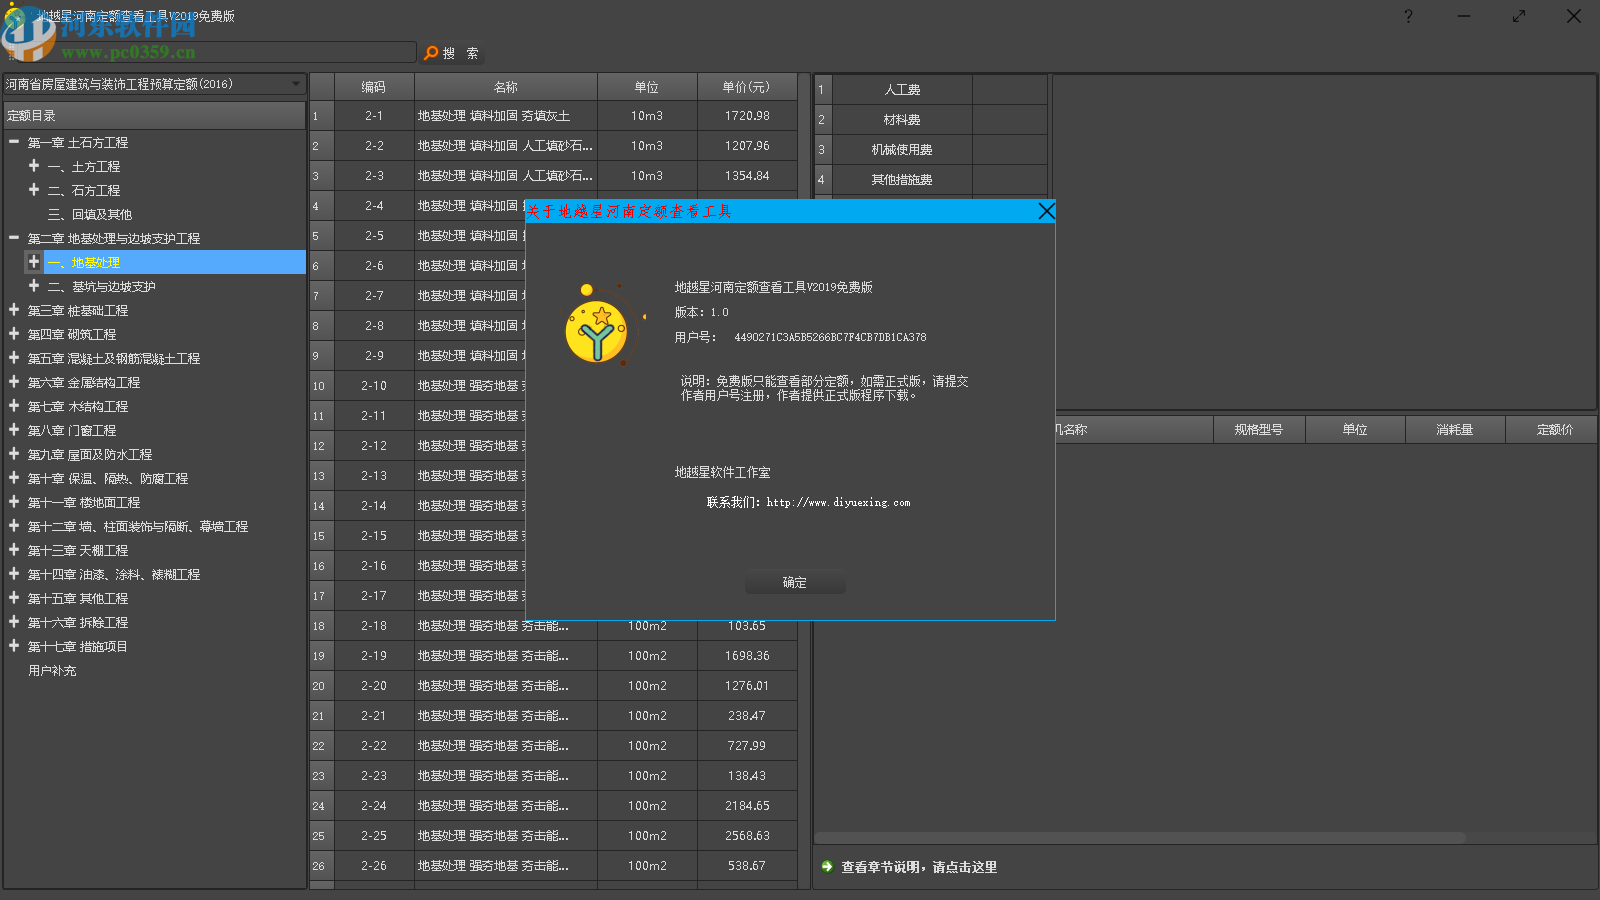Collapse 第一章 土石方工程 node
The width and height of the screenshot is (1600, 900).
tap(14, 142)
